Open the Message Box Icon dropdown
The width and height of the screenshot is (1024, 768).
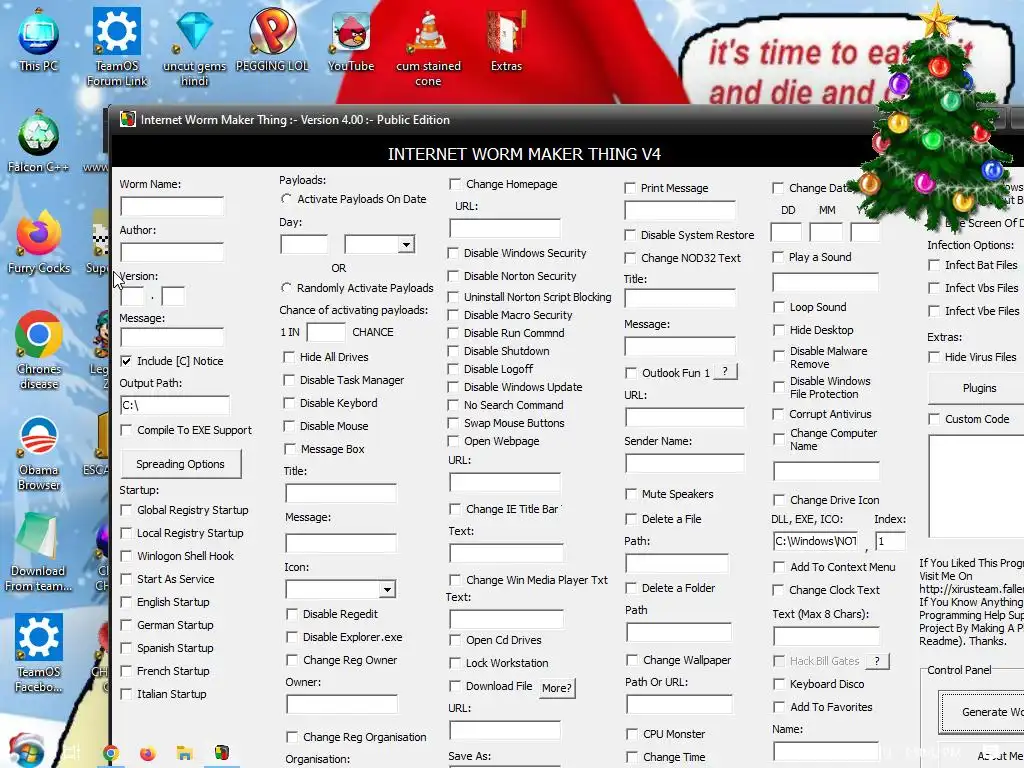point(387,590)
